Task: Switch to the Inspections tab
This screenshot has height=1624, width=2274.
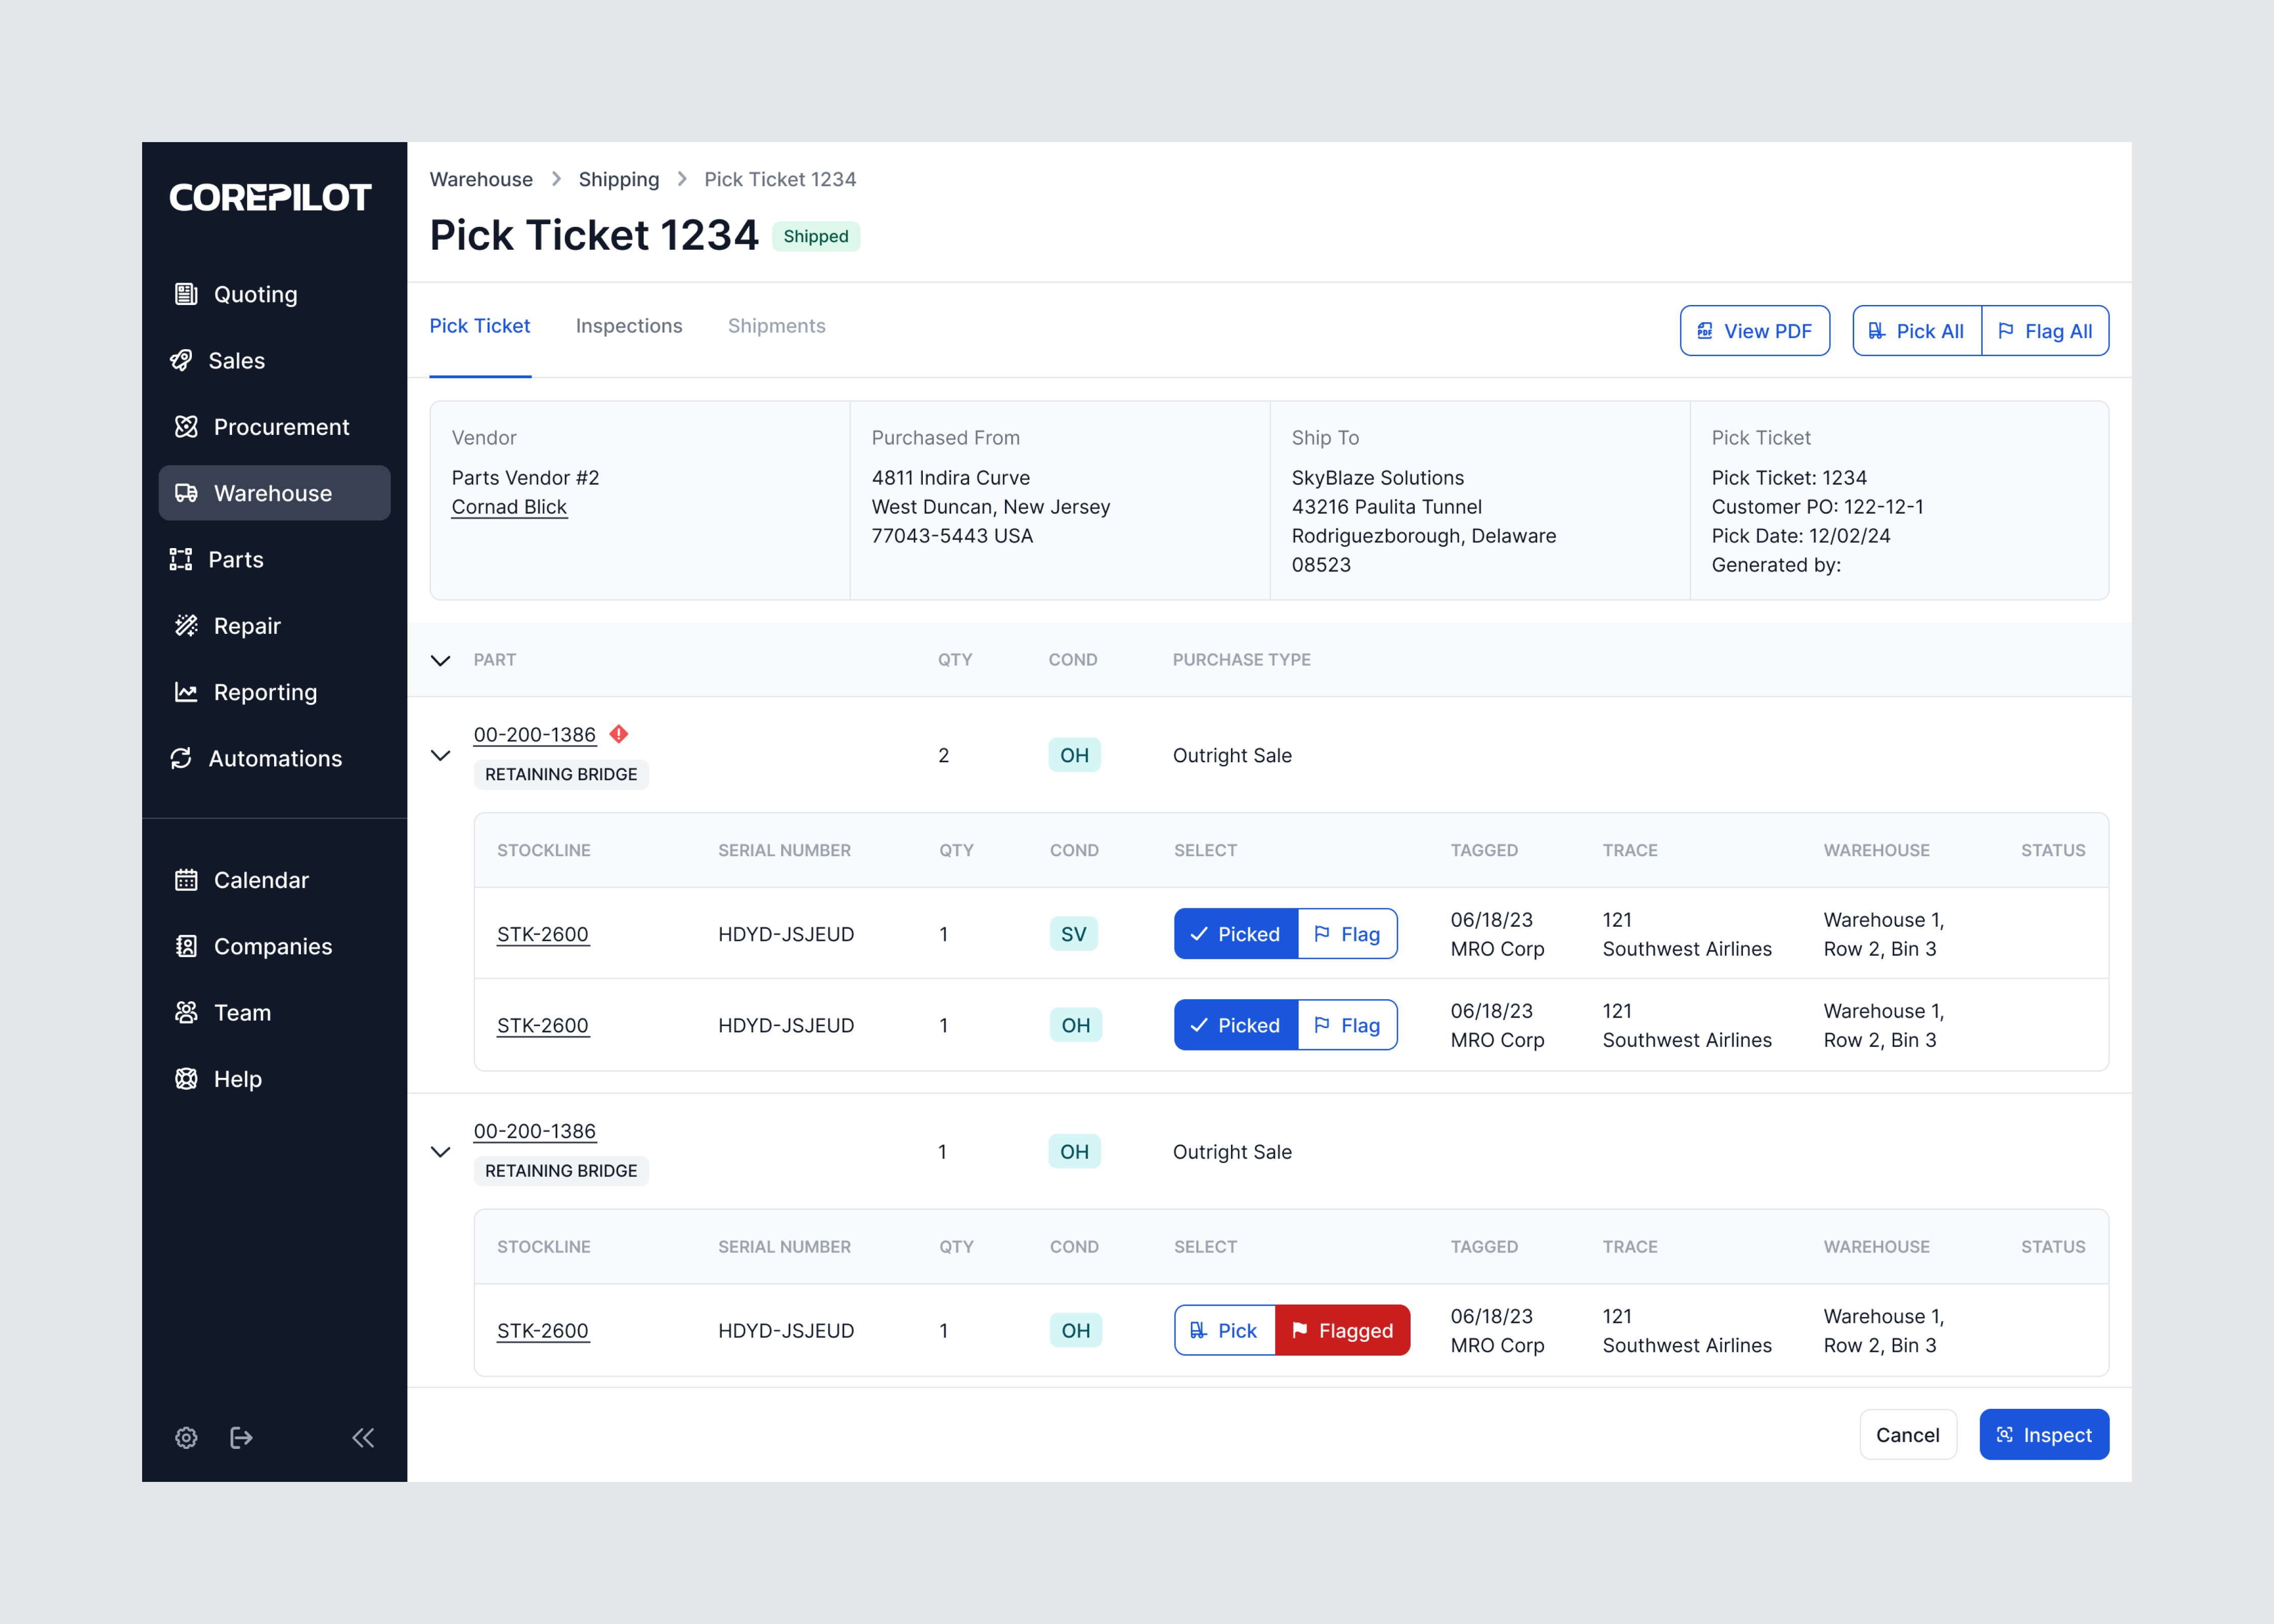Action: click(x=628, y=326)
